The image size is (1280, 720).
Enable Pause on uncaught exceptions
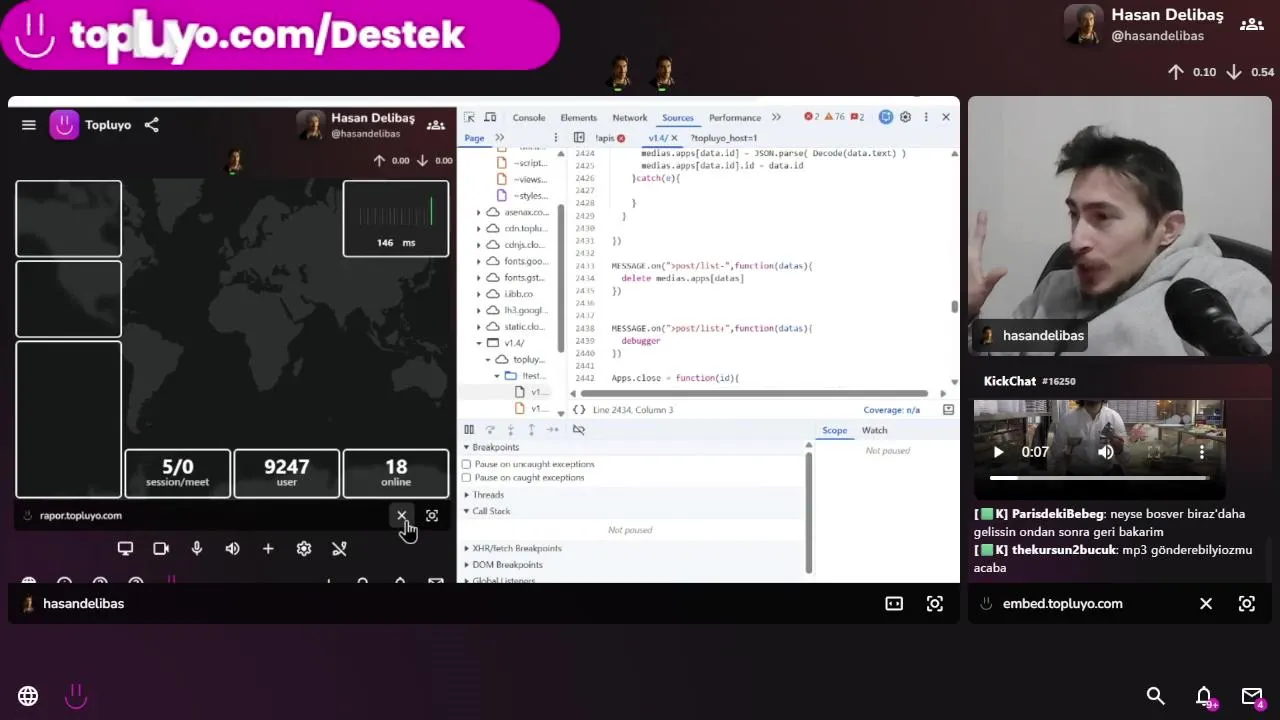[466, 464]
